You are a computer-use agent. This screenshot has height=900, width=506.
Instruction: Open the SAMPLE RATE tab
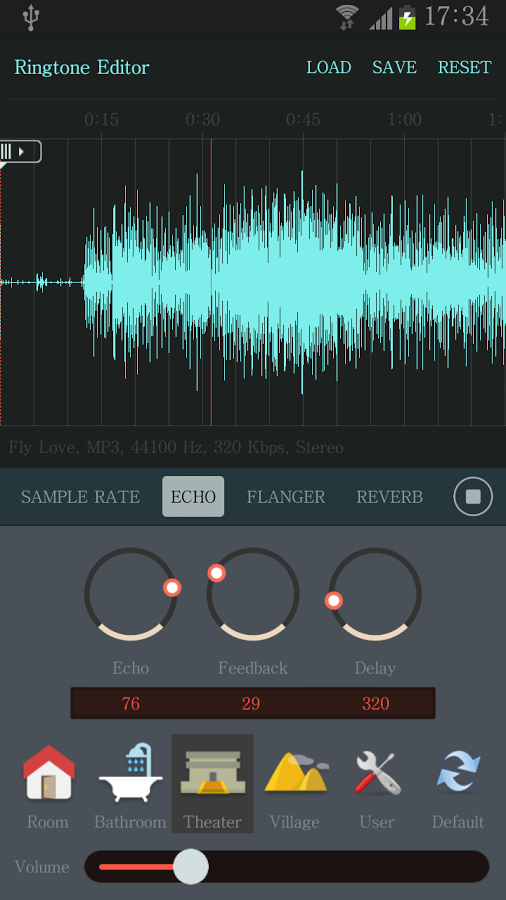pos(80,497)
